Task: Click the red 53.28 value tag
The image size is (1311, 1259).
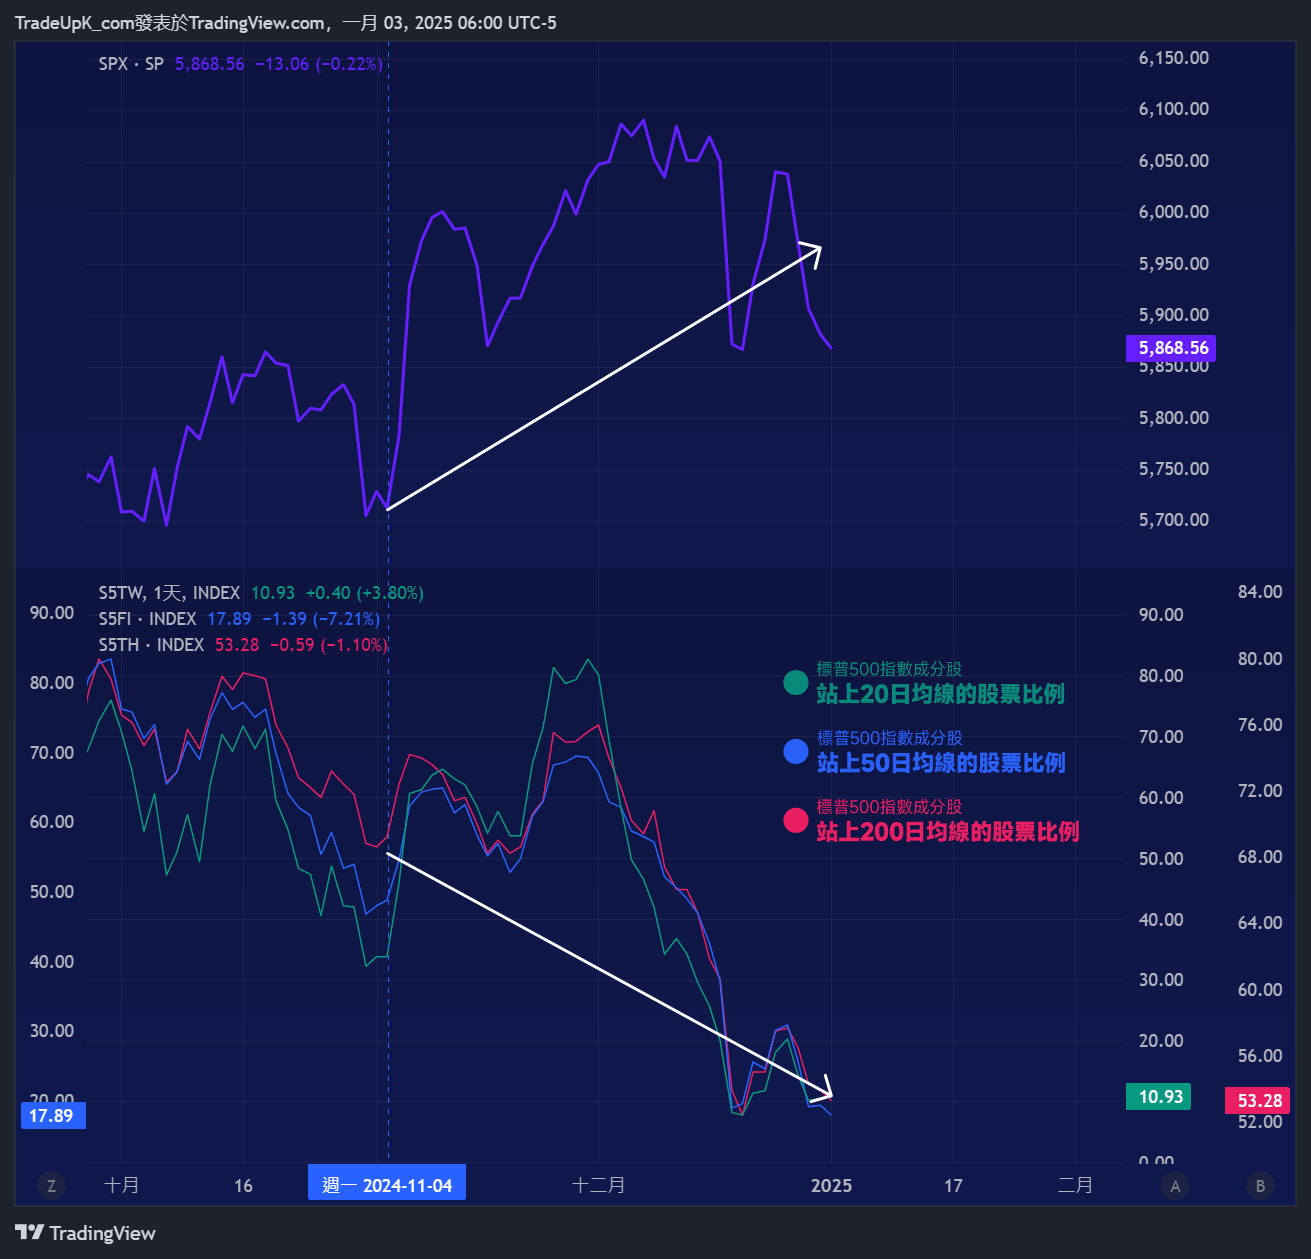Action: pos(1258,1101)
